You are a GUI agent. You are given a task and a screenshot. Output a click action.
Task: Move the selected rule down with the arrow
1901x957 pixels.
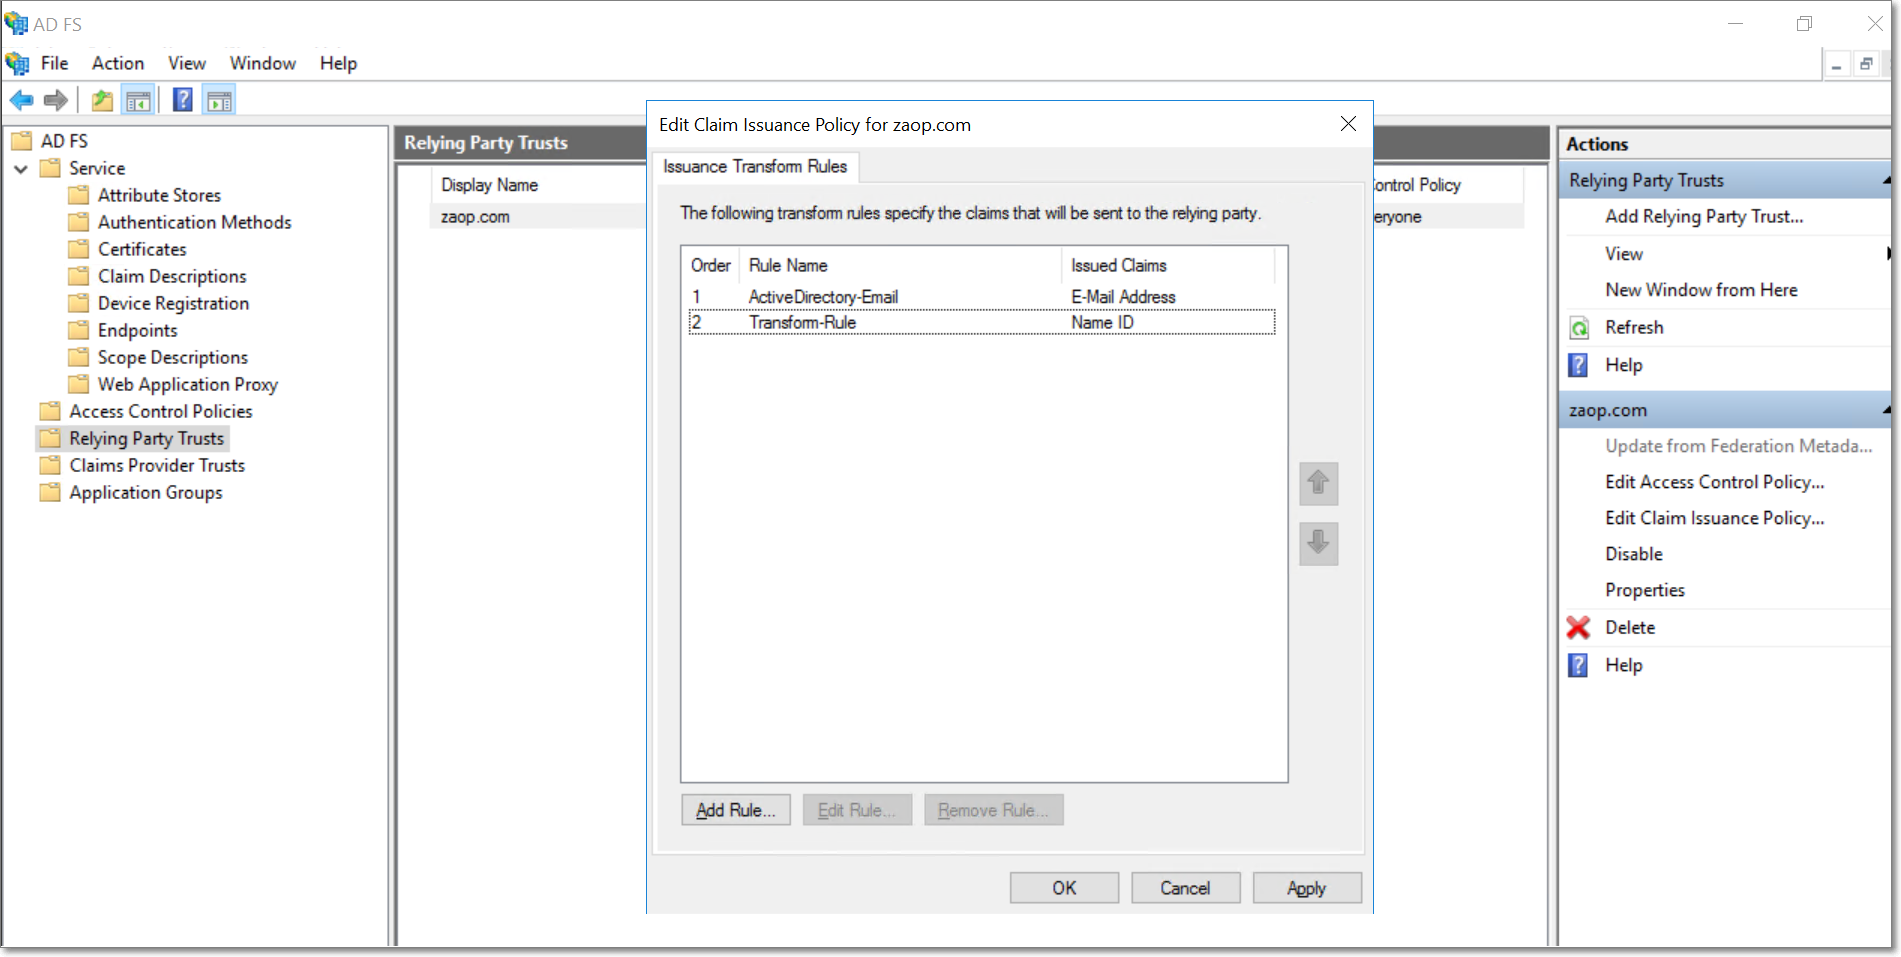pos(1319,544)
